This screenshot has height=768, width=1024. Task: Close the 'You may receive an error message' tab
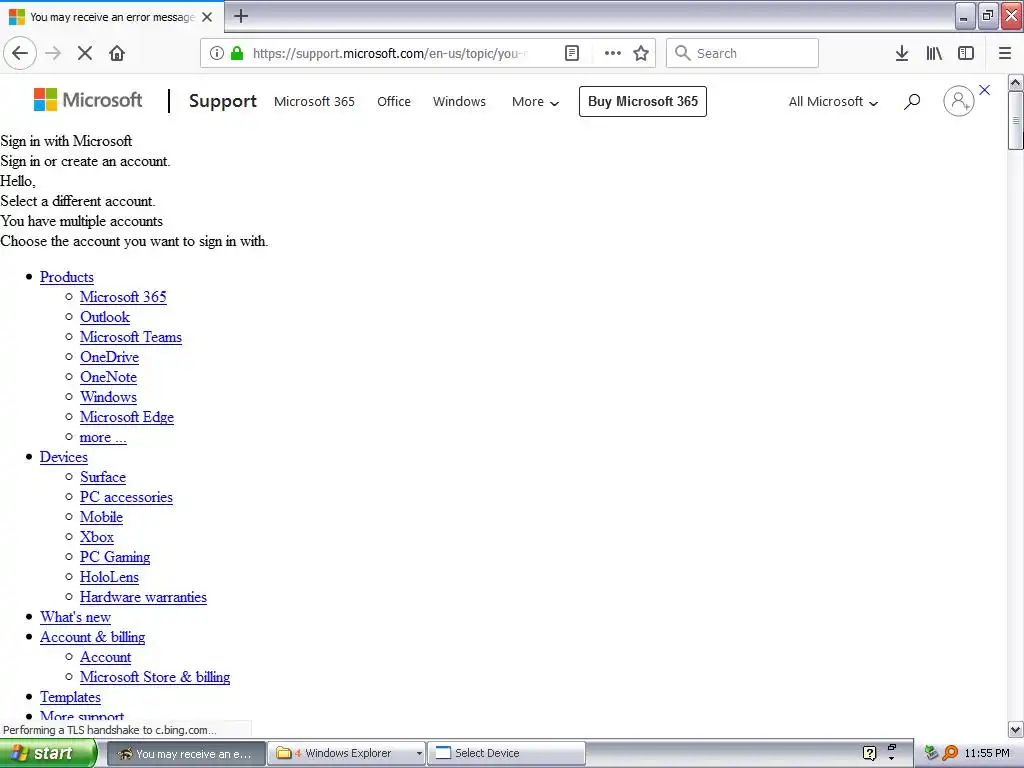point(207,17)
